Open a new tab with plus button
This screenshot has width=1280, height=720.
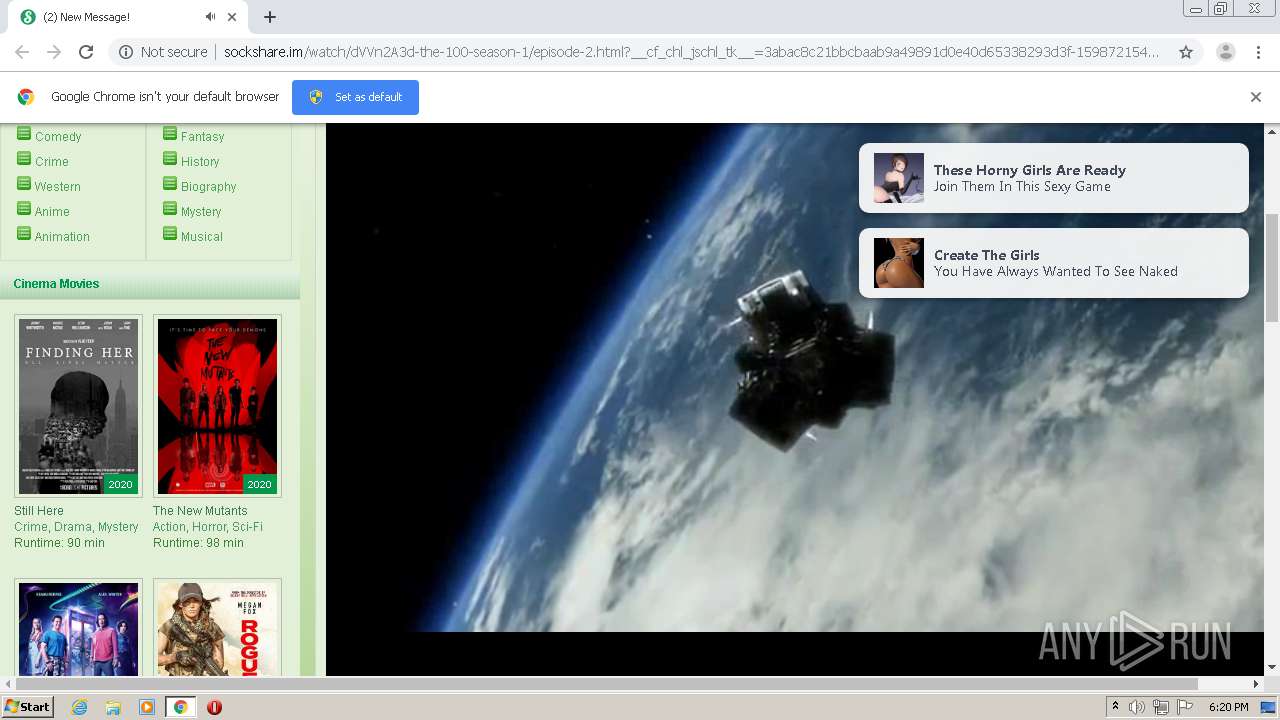pos(270,17)
